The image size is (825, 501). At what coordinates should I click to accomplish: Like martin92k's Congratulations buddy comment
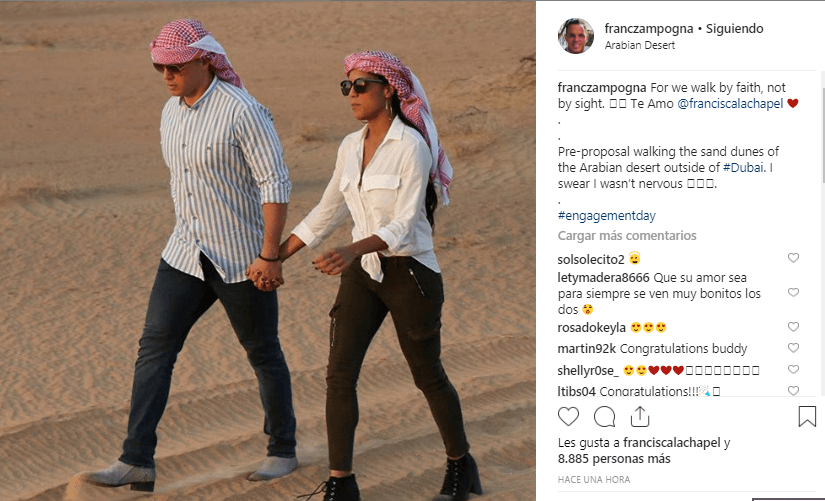[793, 347]
